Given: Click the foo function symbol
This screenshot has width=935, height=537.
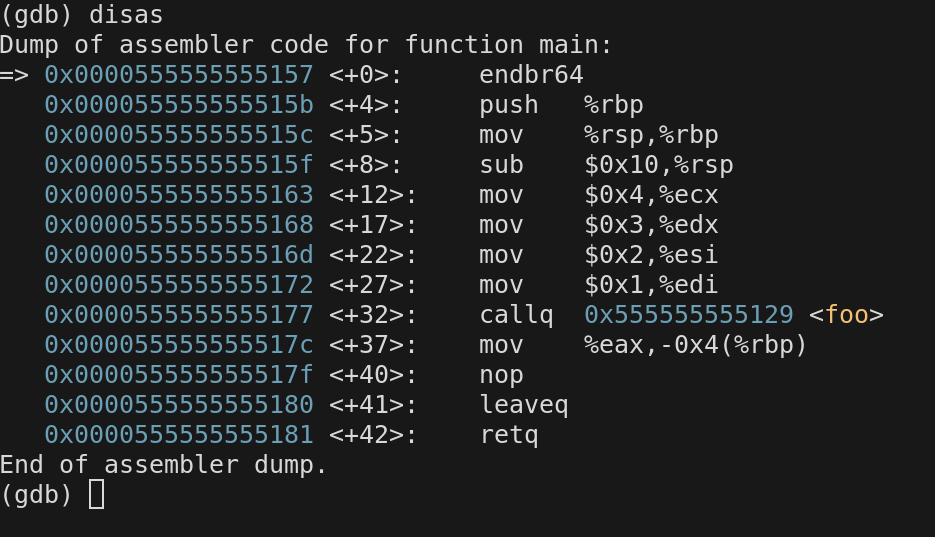Looking at the screenshot, I should coord(847,315).
